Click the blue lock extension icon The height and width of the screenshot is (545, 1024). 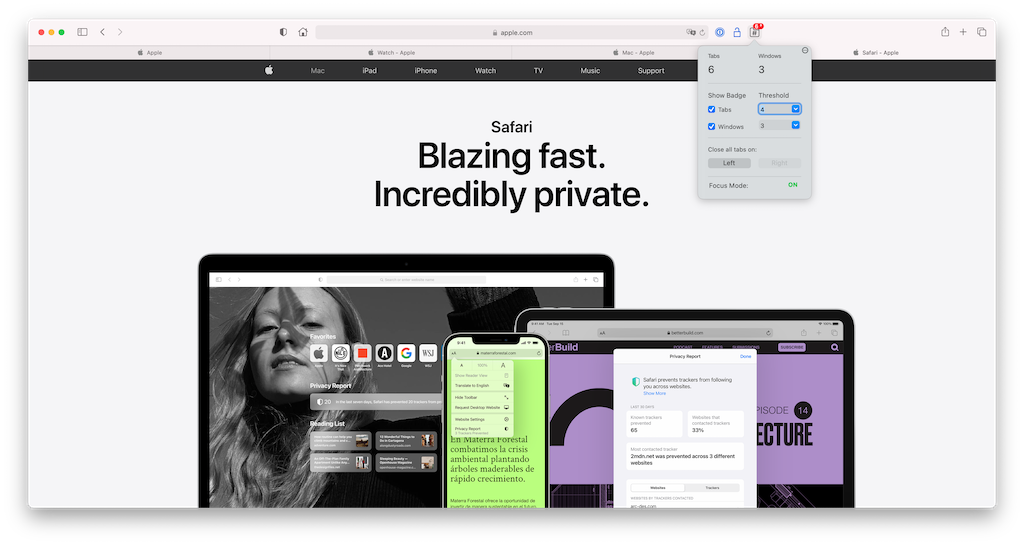pos(737,32)
